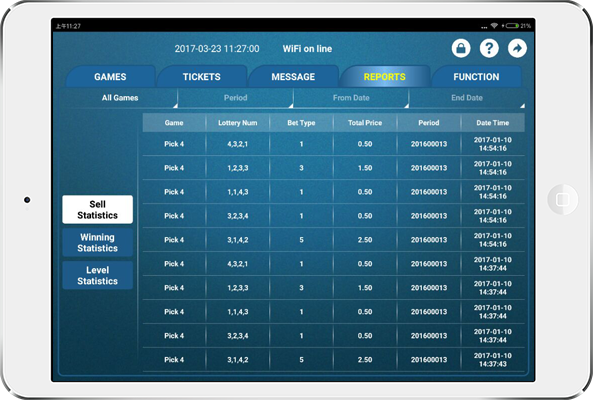Open the End Date picker
The width and height of the screenshot is (593, 400).
click(x=467, y=98)
